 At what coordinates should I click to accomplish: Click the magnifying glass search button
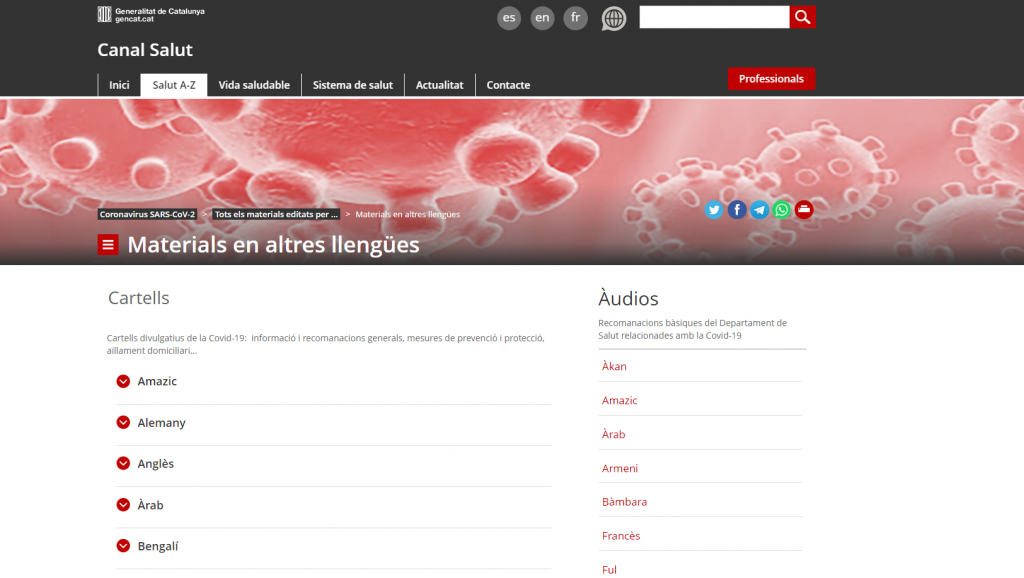802,17
